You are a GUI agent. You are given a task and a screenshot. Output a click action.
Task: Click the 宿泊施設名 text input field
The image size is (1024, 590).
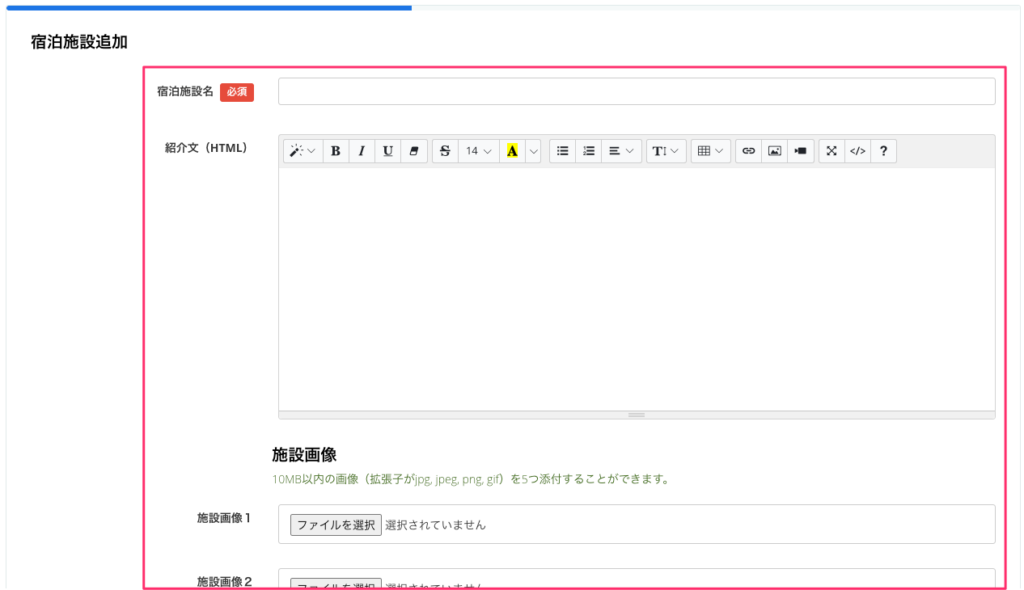click(x=636, y=92)
